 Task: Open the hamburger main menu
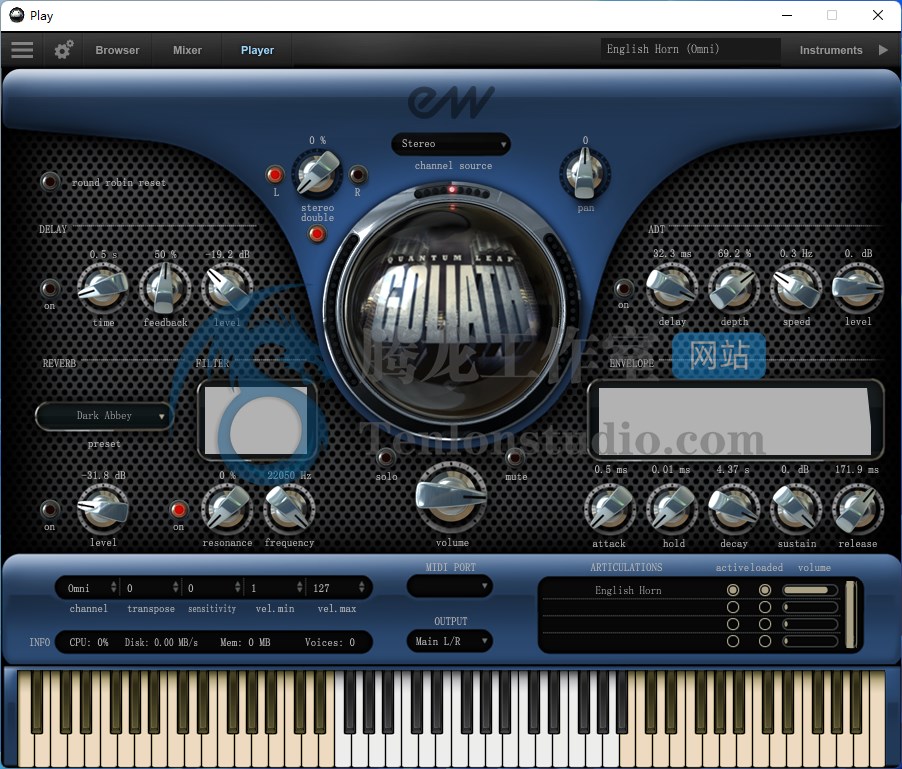22,50
